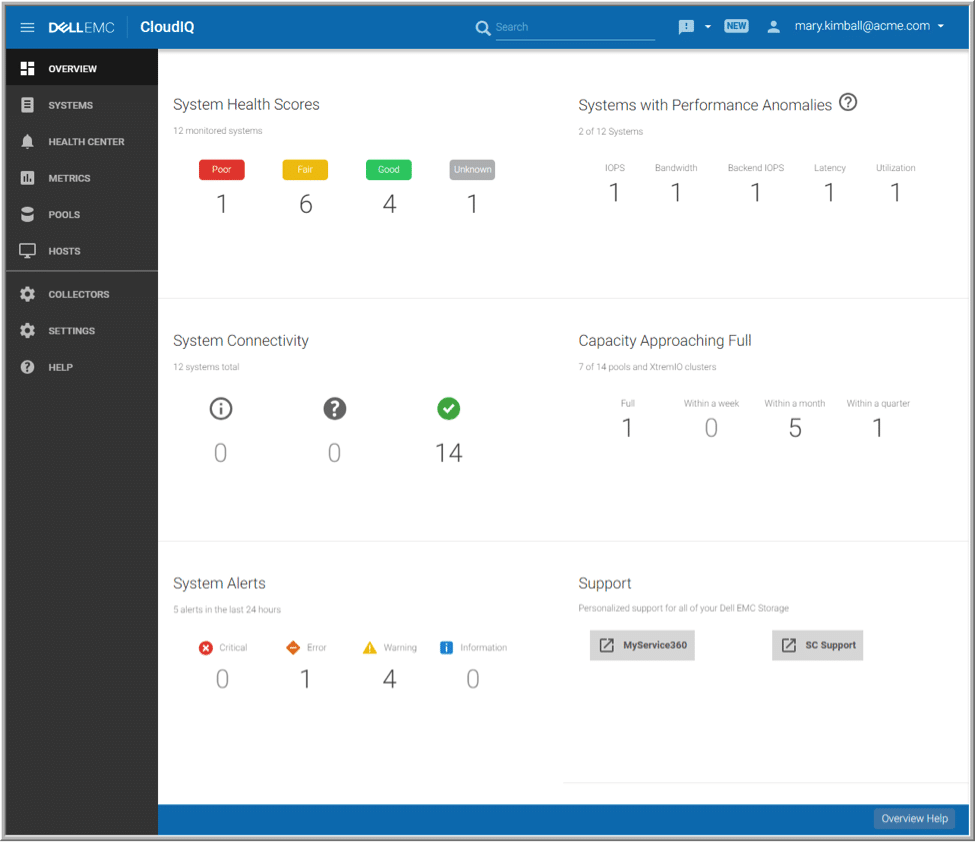The width and height of the screenshot is (975, 842).
Task: Click the Collectors gear icon
Action: [27, 294]
